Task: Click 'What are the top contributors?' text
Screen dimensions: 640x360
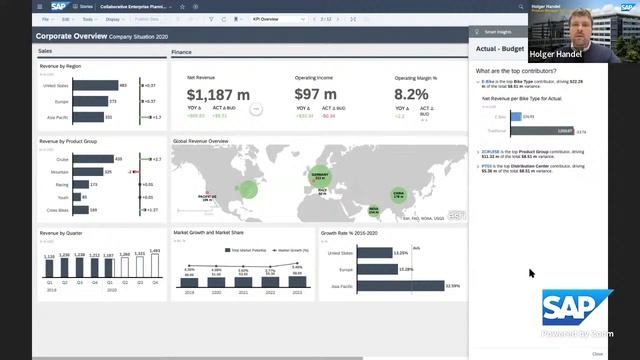Action: 516,71
